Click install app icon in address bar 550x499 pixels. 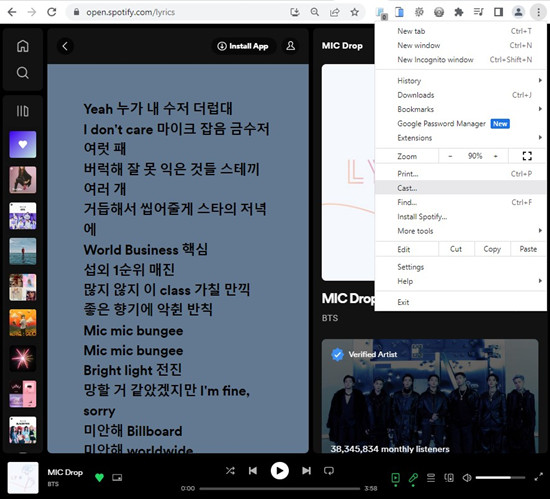(x=295, y=12)
